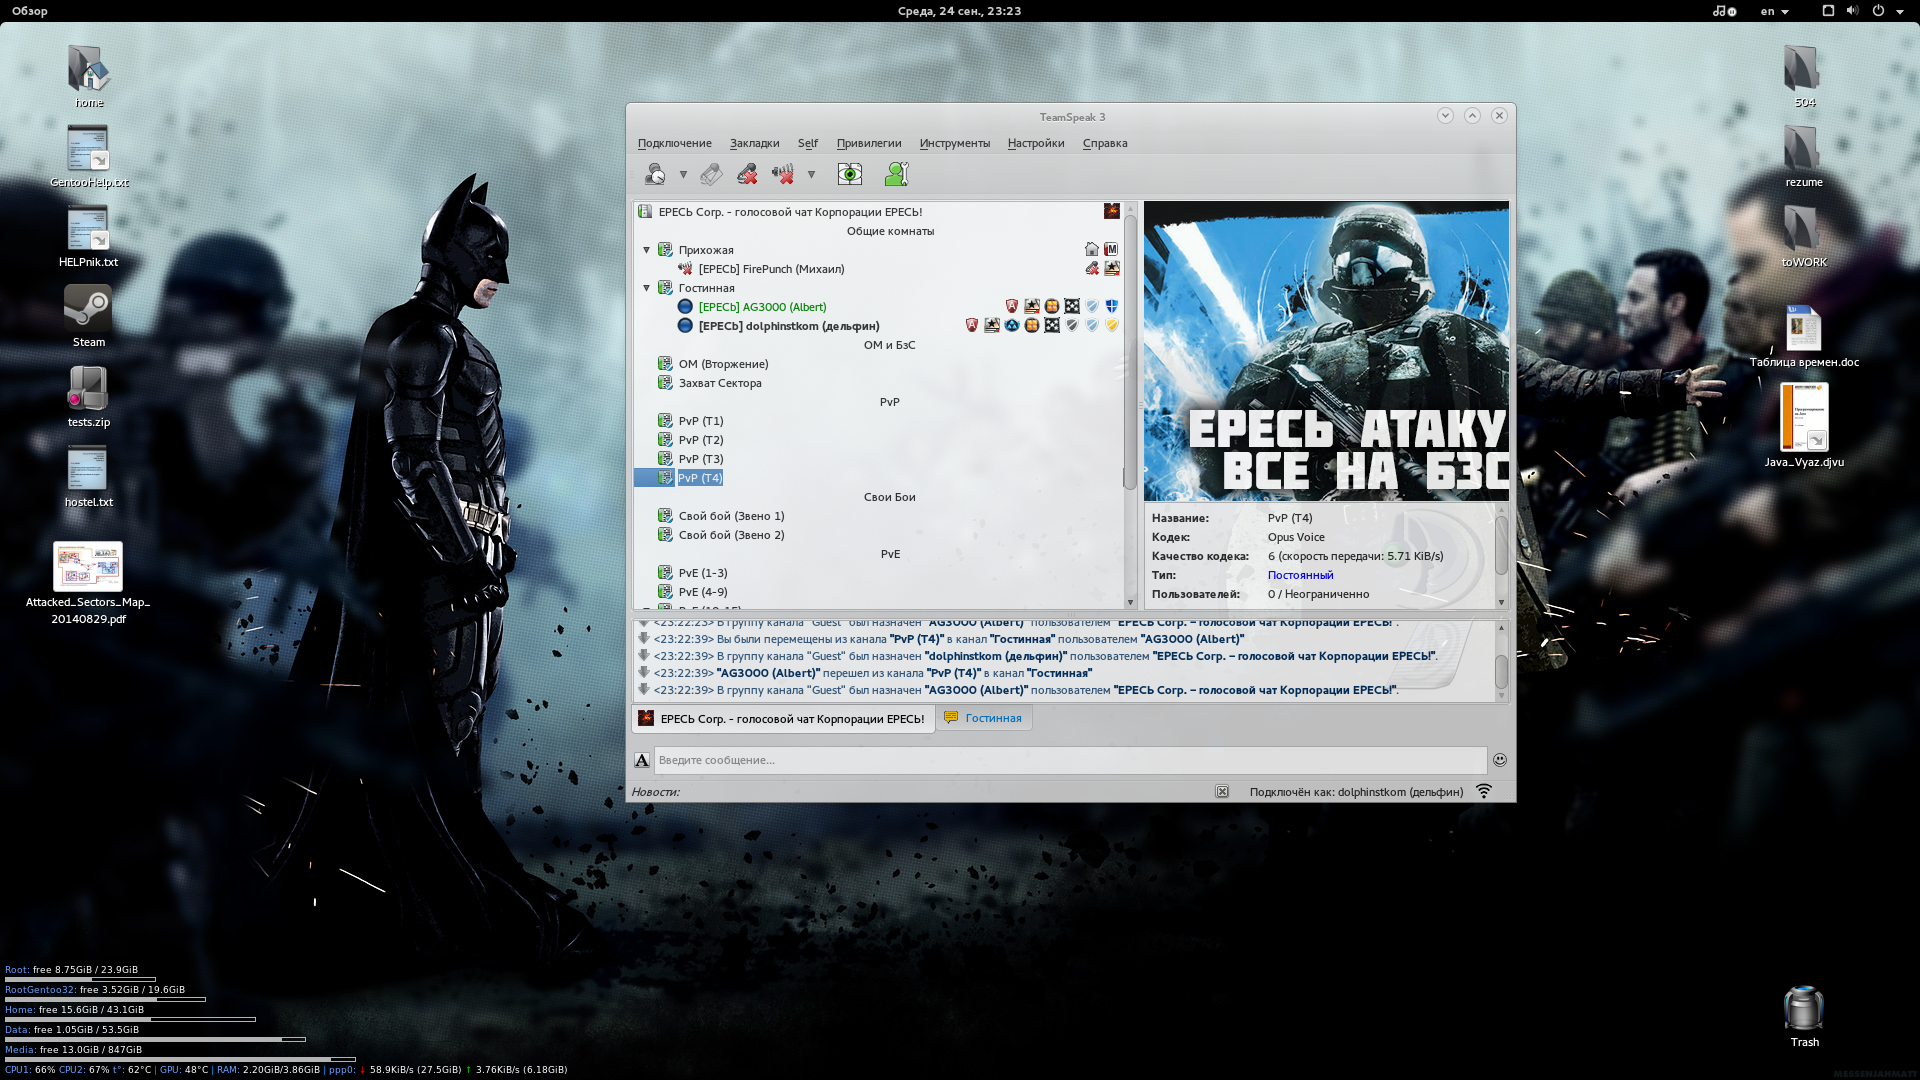Click the volume icon in top panel
1920x1080 pixels.
click(x=1852, y=10)
